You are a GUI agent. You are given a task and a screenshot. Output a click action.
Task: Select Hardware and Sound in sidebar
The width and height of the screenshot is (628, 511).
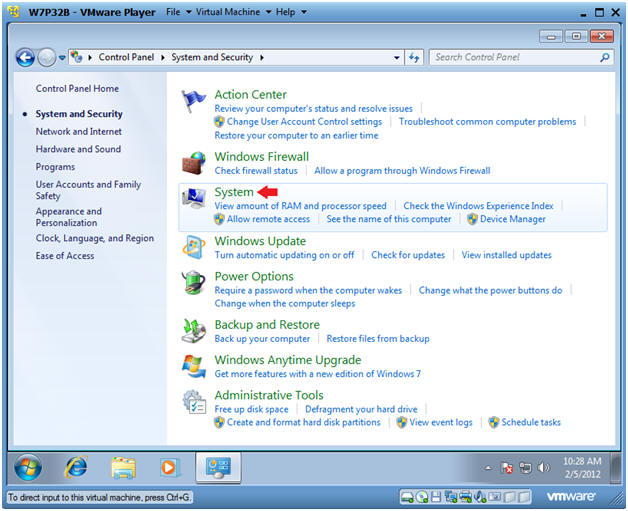78,149
